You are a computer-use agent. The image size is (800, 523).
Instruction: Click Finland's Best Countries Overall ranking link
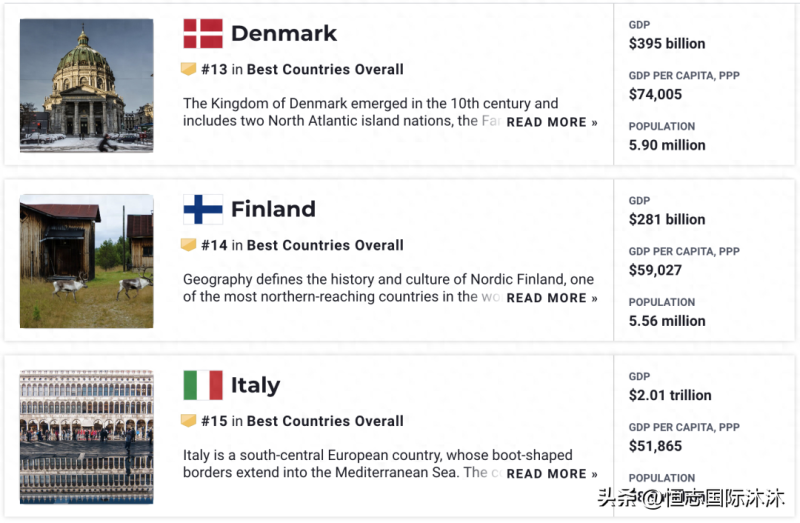pos(325,245)
